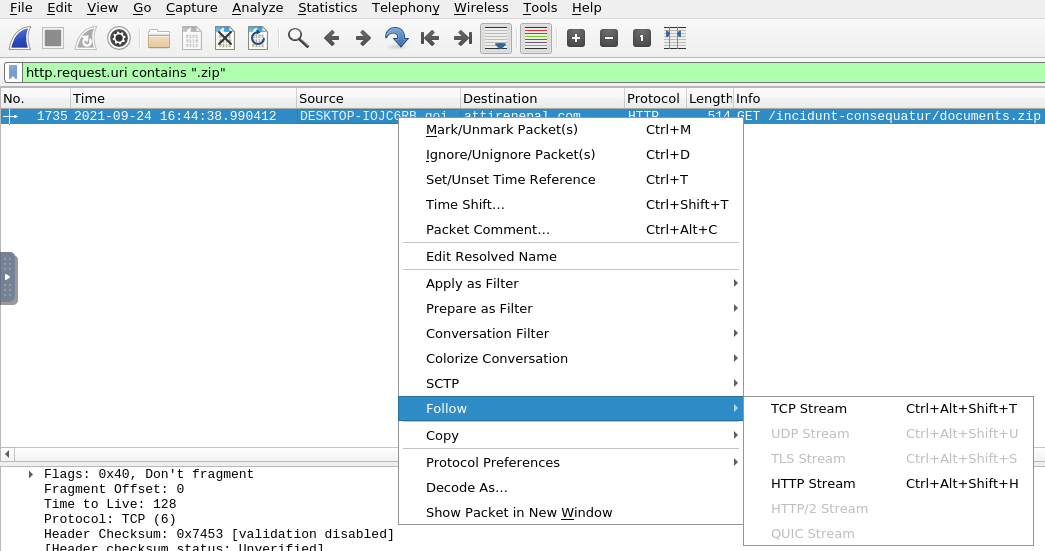Open the Edit menu
This screenshot has height=551, width=1045.
point(59,8)
